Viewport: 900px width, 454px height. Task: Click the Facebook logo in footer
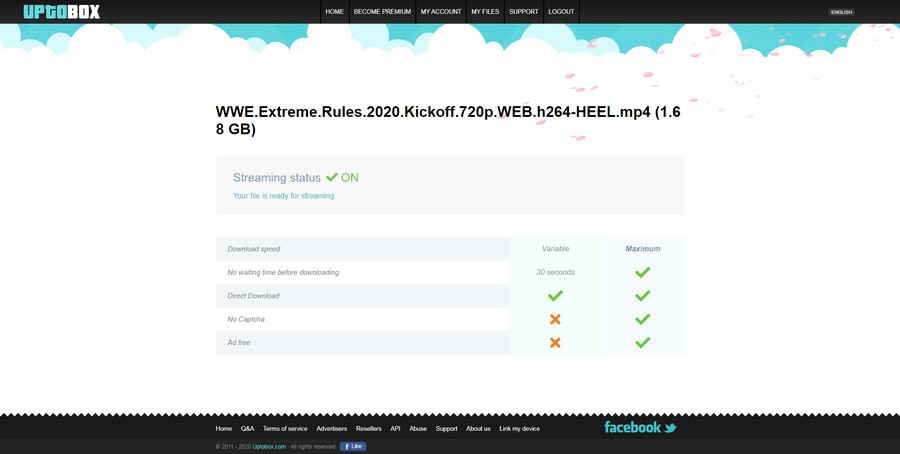[x=633, y=427]
